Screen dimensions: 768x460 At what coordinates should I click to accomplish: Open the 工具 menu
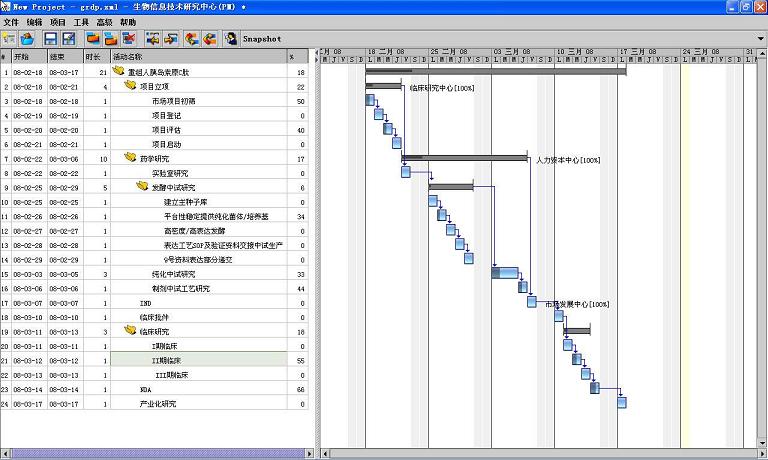pos(81,21)
